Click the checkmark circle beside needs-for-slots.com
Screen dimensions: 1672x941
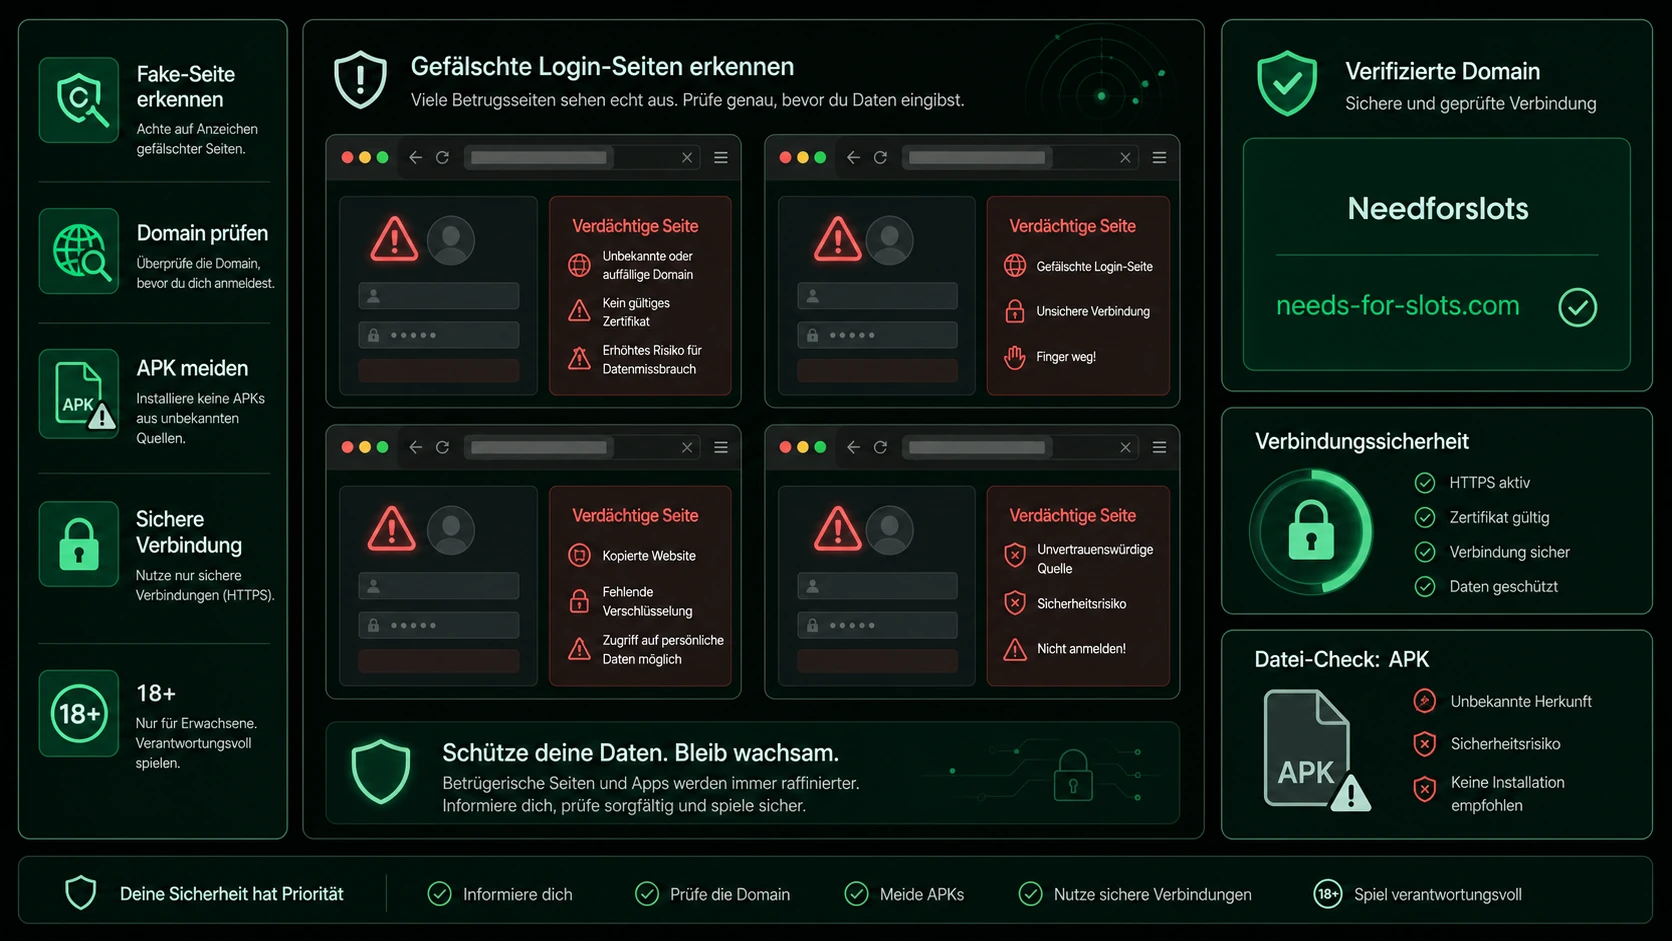[1578, 307]
